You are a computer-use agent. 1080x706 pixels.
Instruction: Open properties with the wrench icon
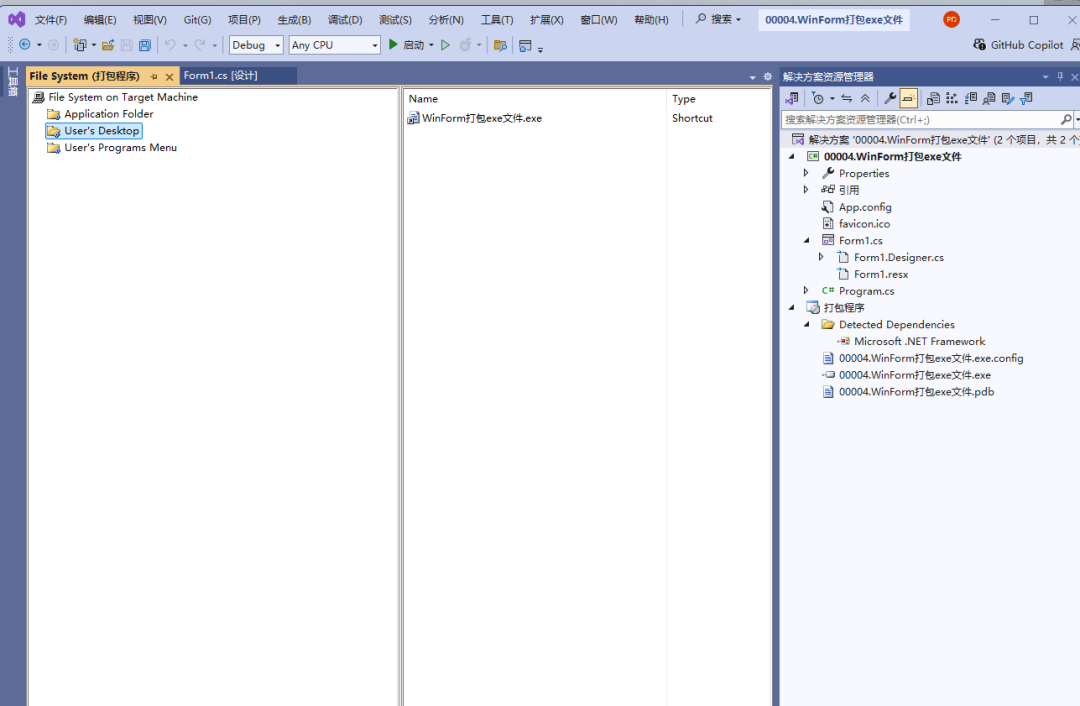click(890, 98)
